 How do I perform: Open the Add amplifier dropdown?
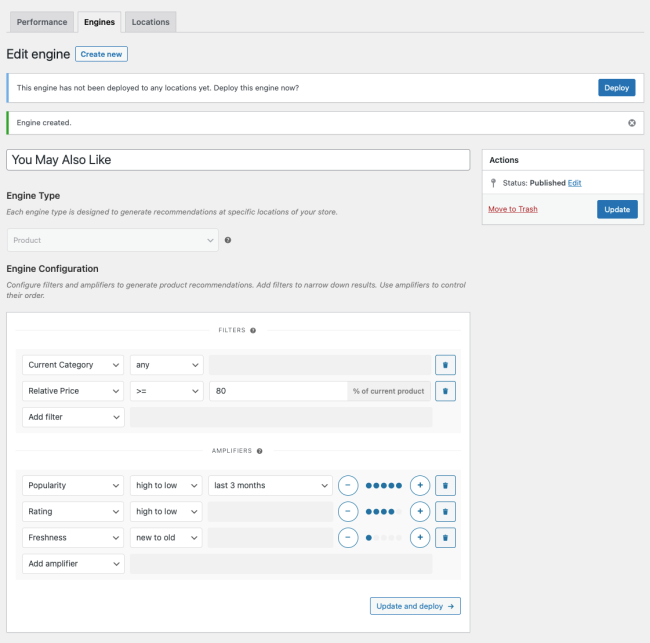click(73, 563)
